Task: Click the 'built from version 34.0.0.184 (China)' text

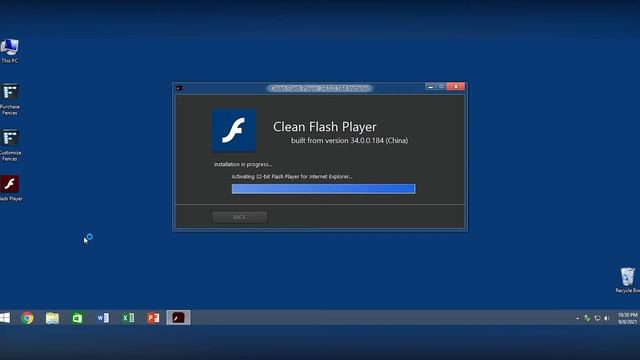Action: click(349, 140)
